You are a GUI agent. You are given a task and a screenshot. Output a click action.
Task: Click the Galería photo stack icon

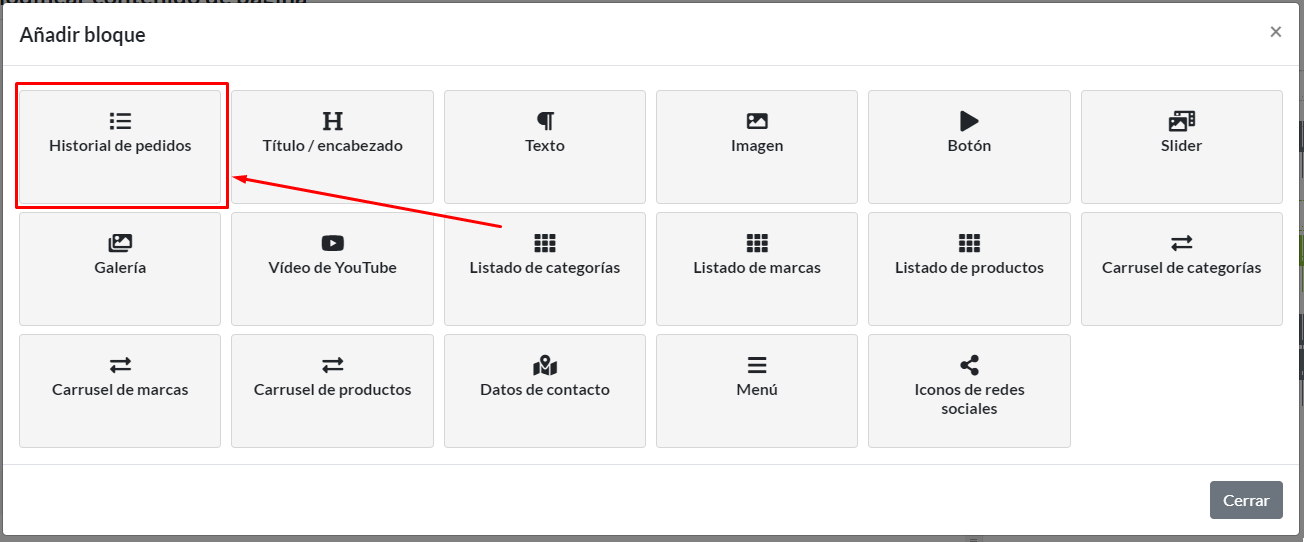[120, 243]
